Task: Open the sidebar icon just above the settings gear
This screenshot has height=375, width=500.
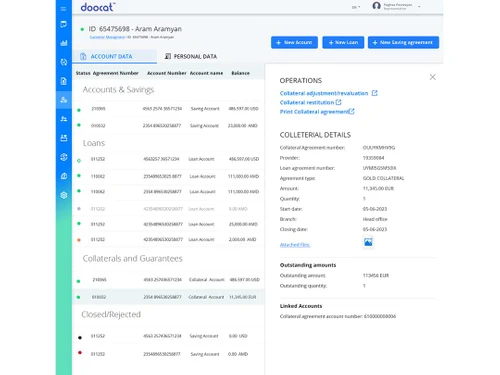Action: pyautogui.click(x=64, y=176)
